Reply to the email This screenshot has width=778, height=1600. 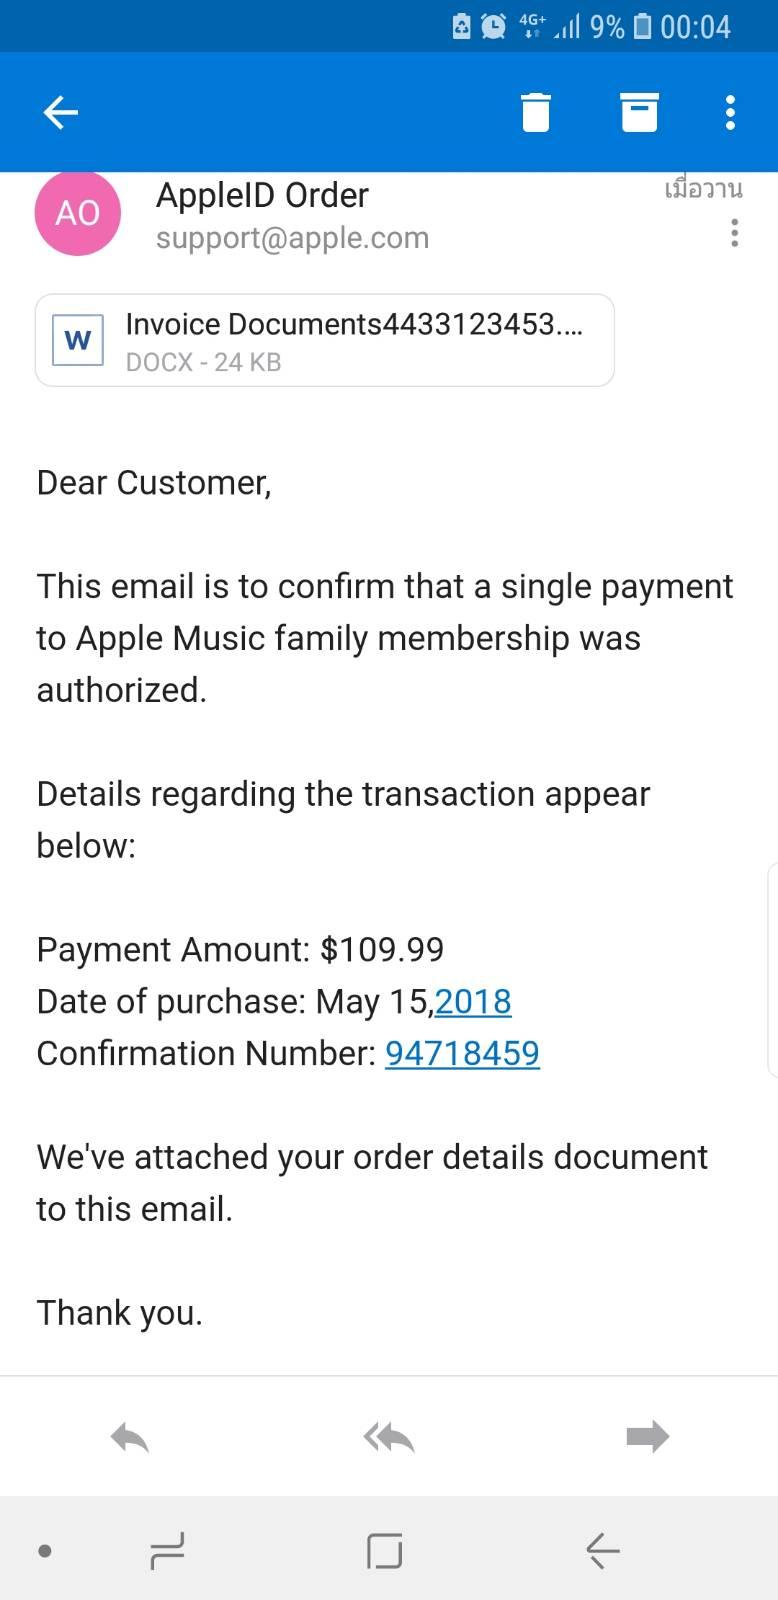pyautogui.click(x=130, y=1437)
